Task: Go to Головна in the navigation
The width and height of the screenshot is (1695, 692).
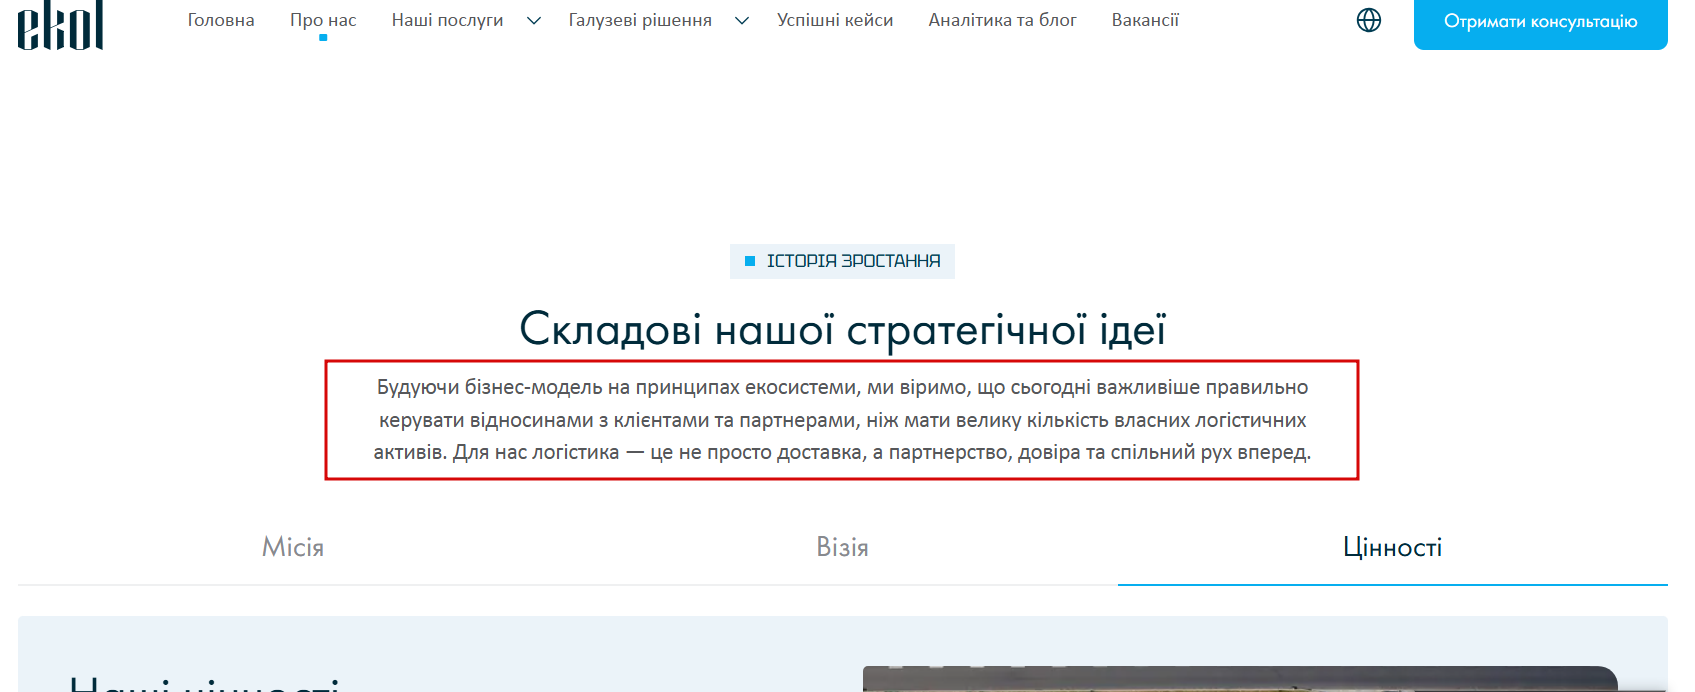Action: click(221, 20)
